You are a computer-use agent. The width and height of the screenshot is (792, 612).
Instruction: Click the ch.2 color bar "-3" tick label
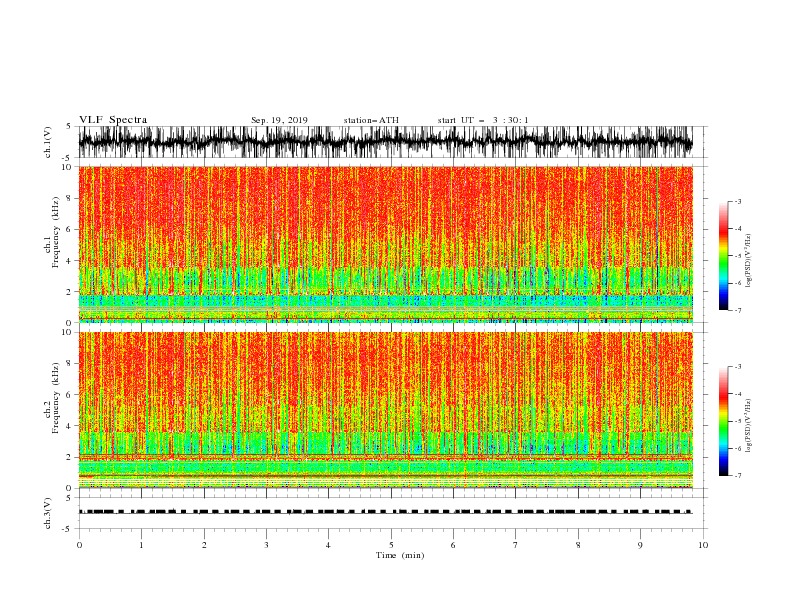tap(738, 367)
